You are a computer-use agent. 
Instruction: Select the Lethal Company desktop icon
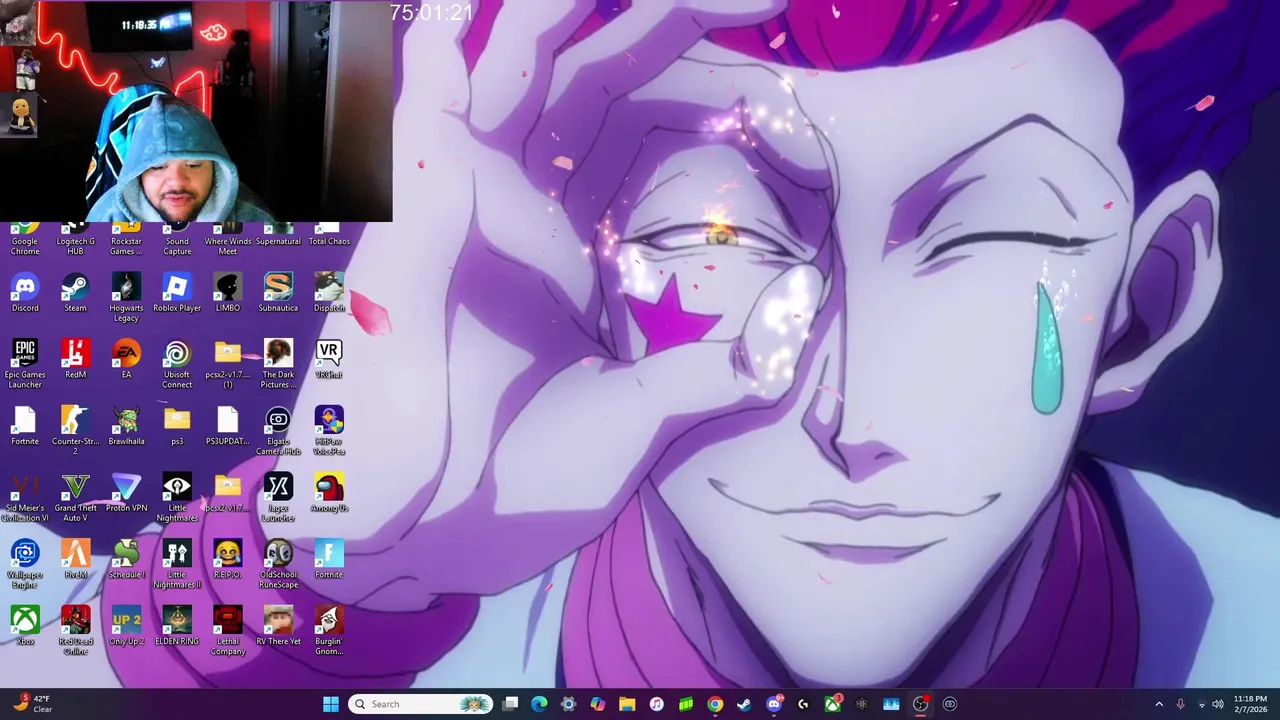(228, 631)
